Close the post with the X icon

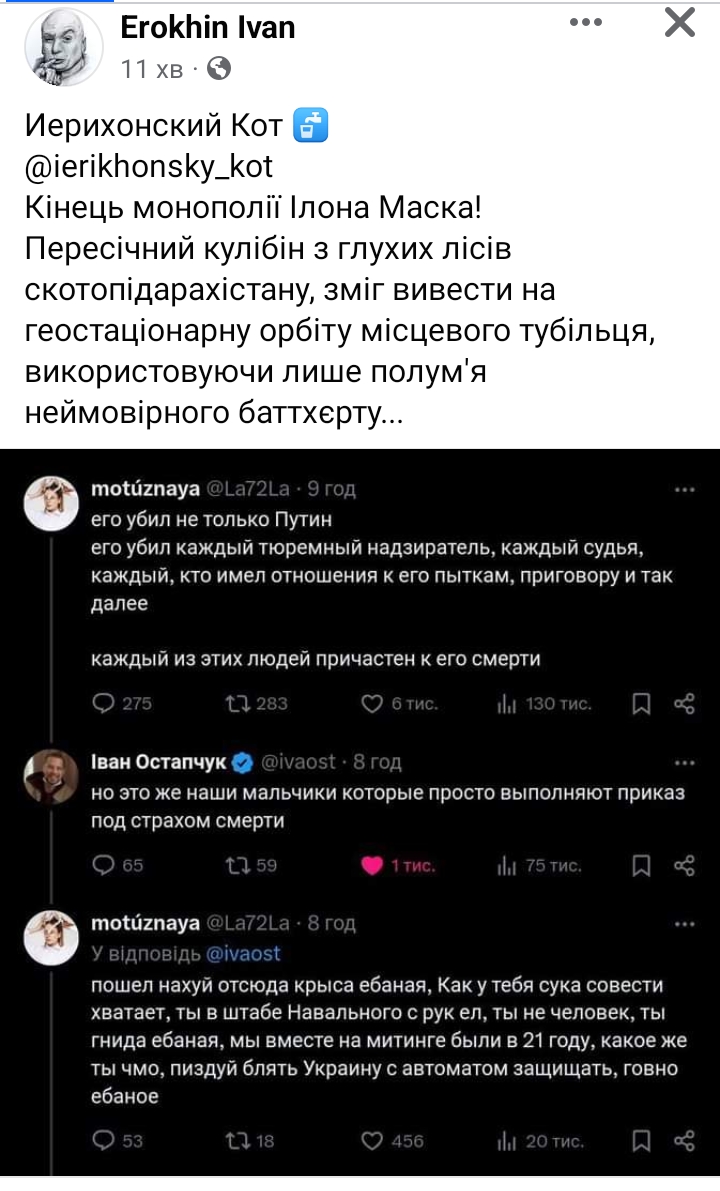point(680,22)
